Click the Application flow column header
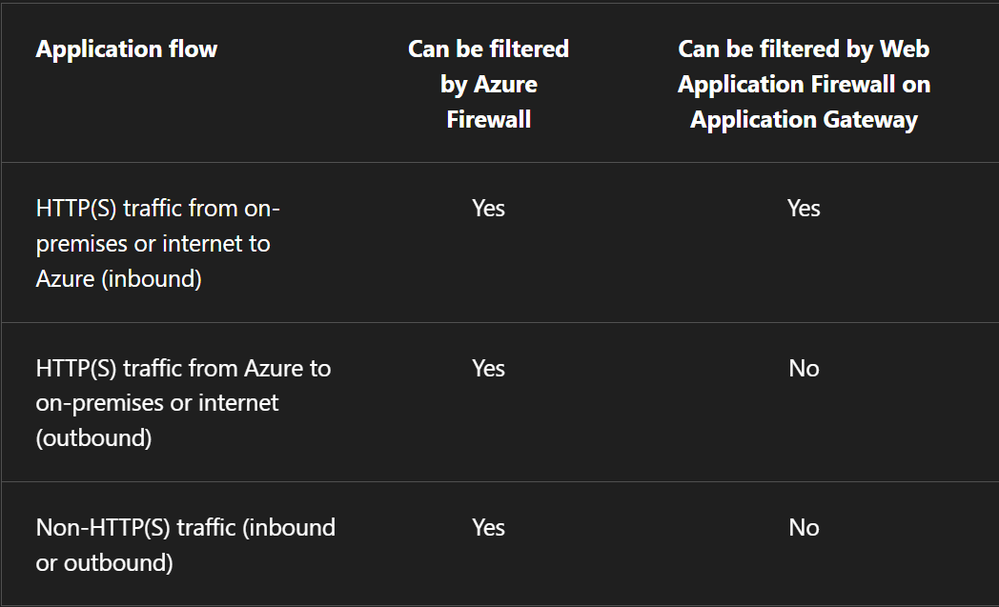This screenshot has width=999, height=607. [126, 49]
